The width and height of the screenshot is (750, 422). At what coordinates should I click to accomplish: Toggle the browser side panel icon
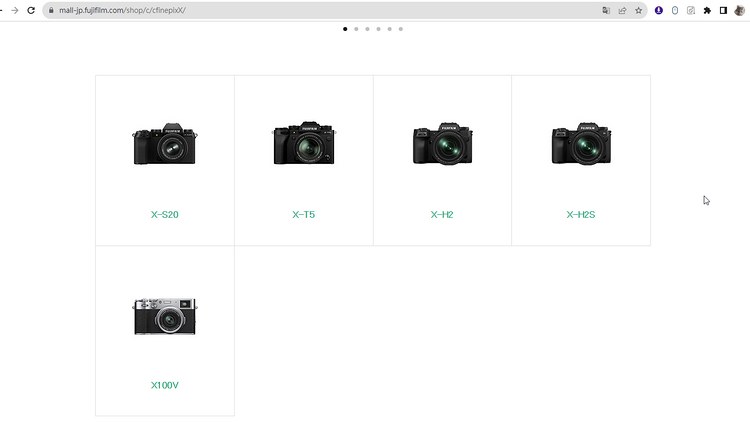[723, 10]
